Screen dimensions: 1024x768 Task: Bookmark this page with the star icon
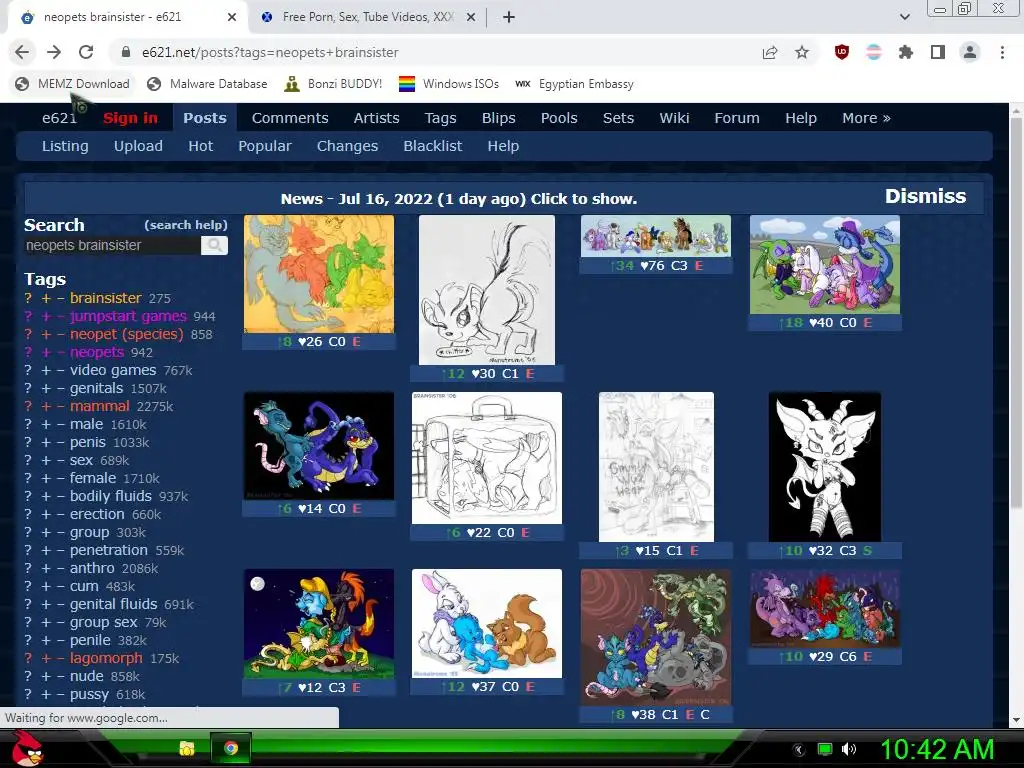coord(802,52)
